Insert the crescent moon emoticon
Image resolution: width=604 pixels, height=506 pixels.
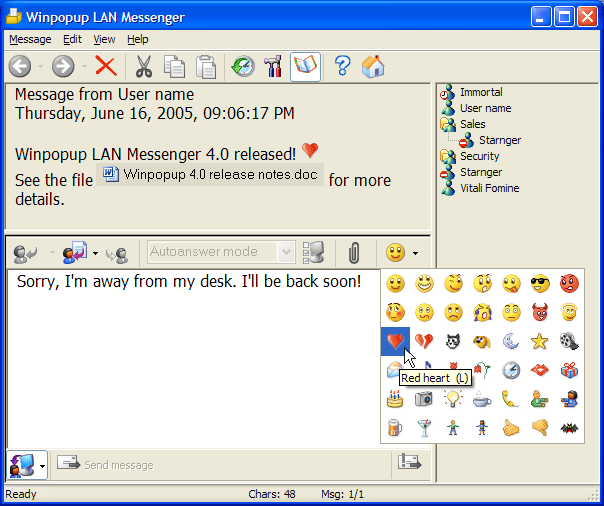[x=511, y=341]
